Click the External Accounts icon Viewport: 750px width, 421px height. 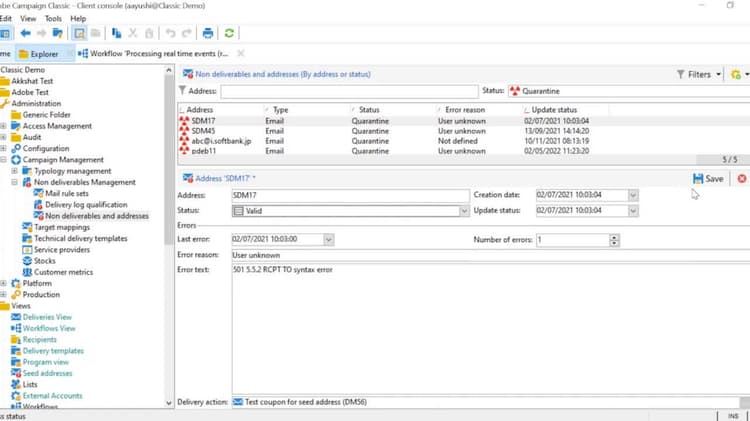click(x=16, y=396)
